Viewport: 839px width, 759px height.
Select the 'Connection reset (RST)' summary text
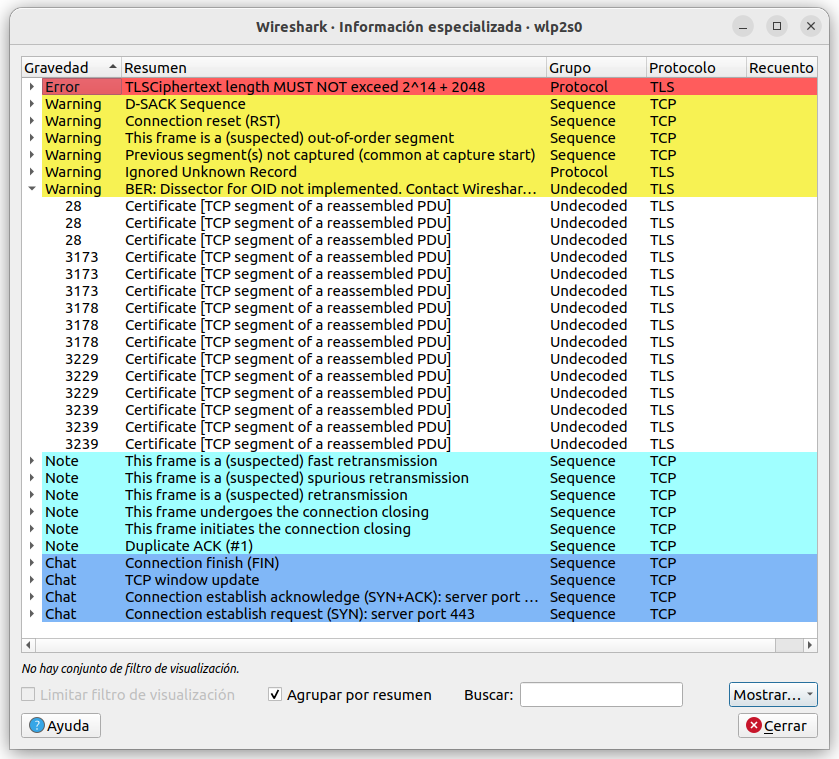203,121
